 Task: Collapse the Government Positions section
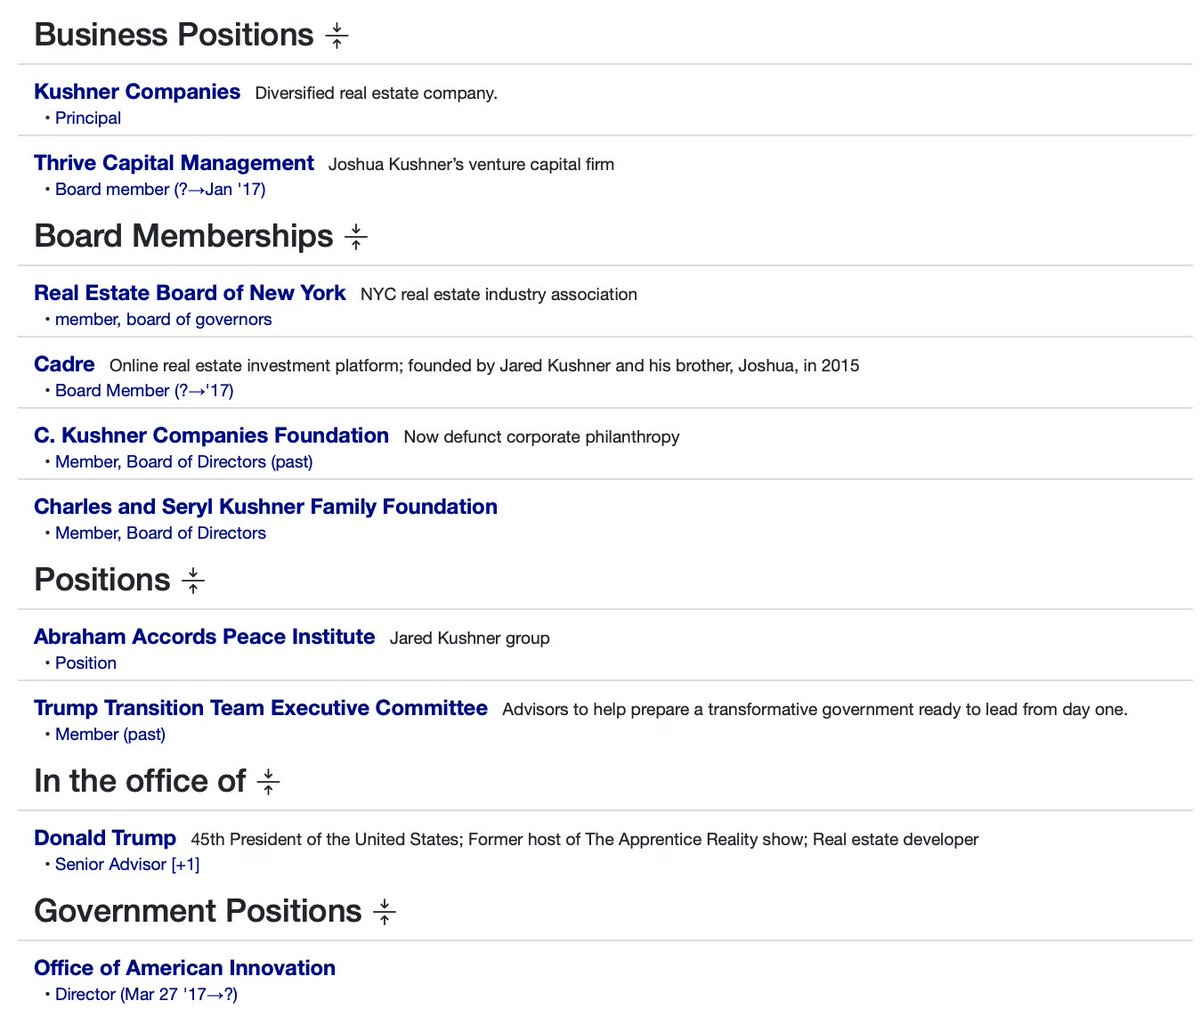(384, 912)
